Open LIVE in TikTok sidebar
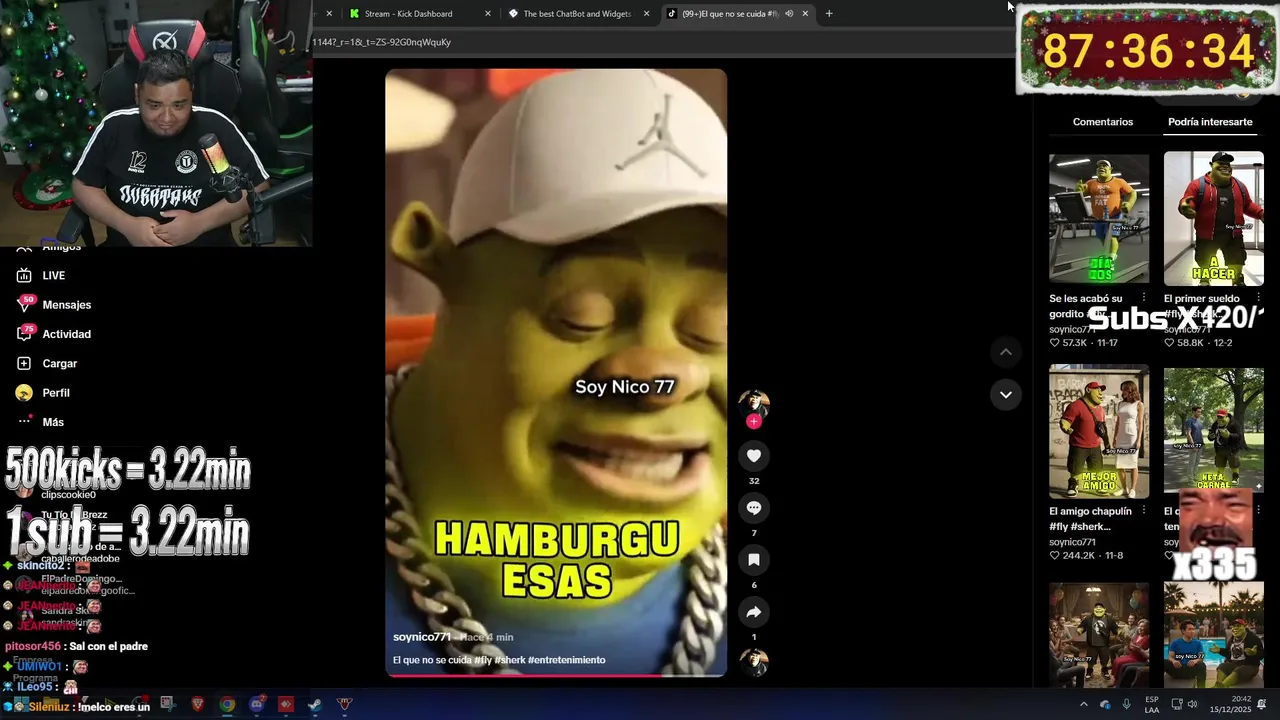 tap(54, 276)
